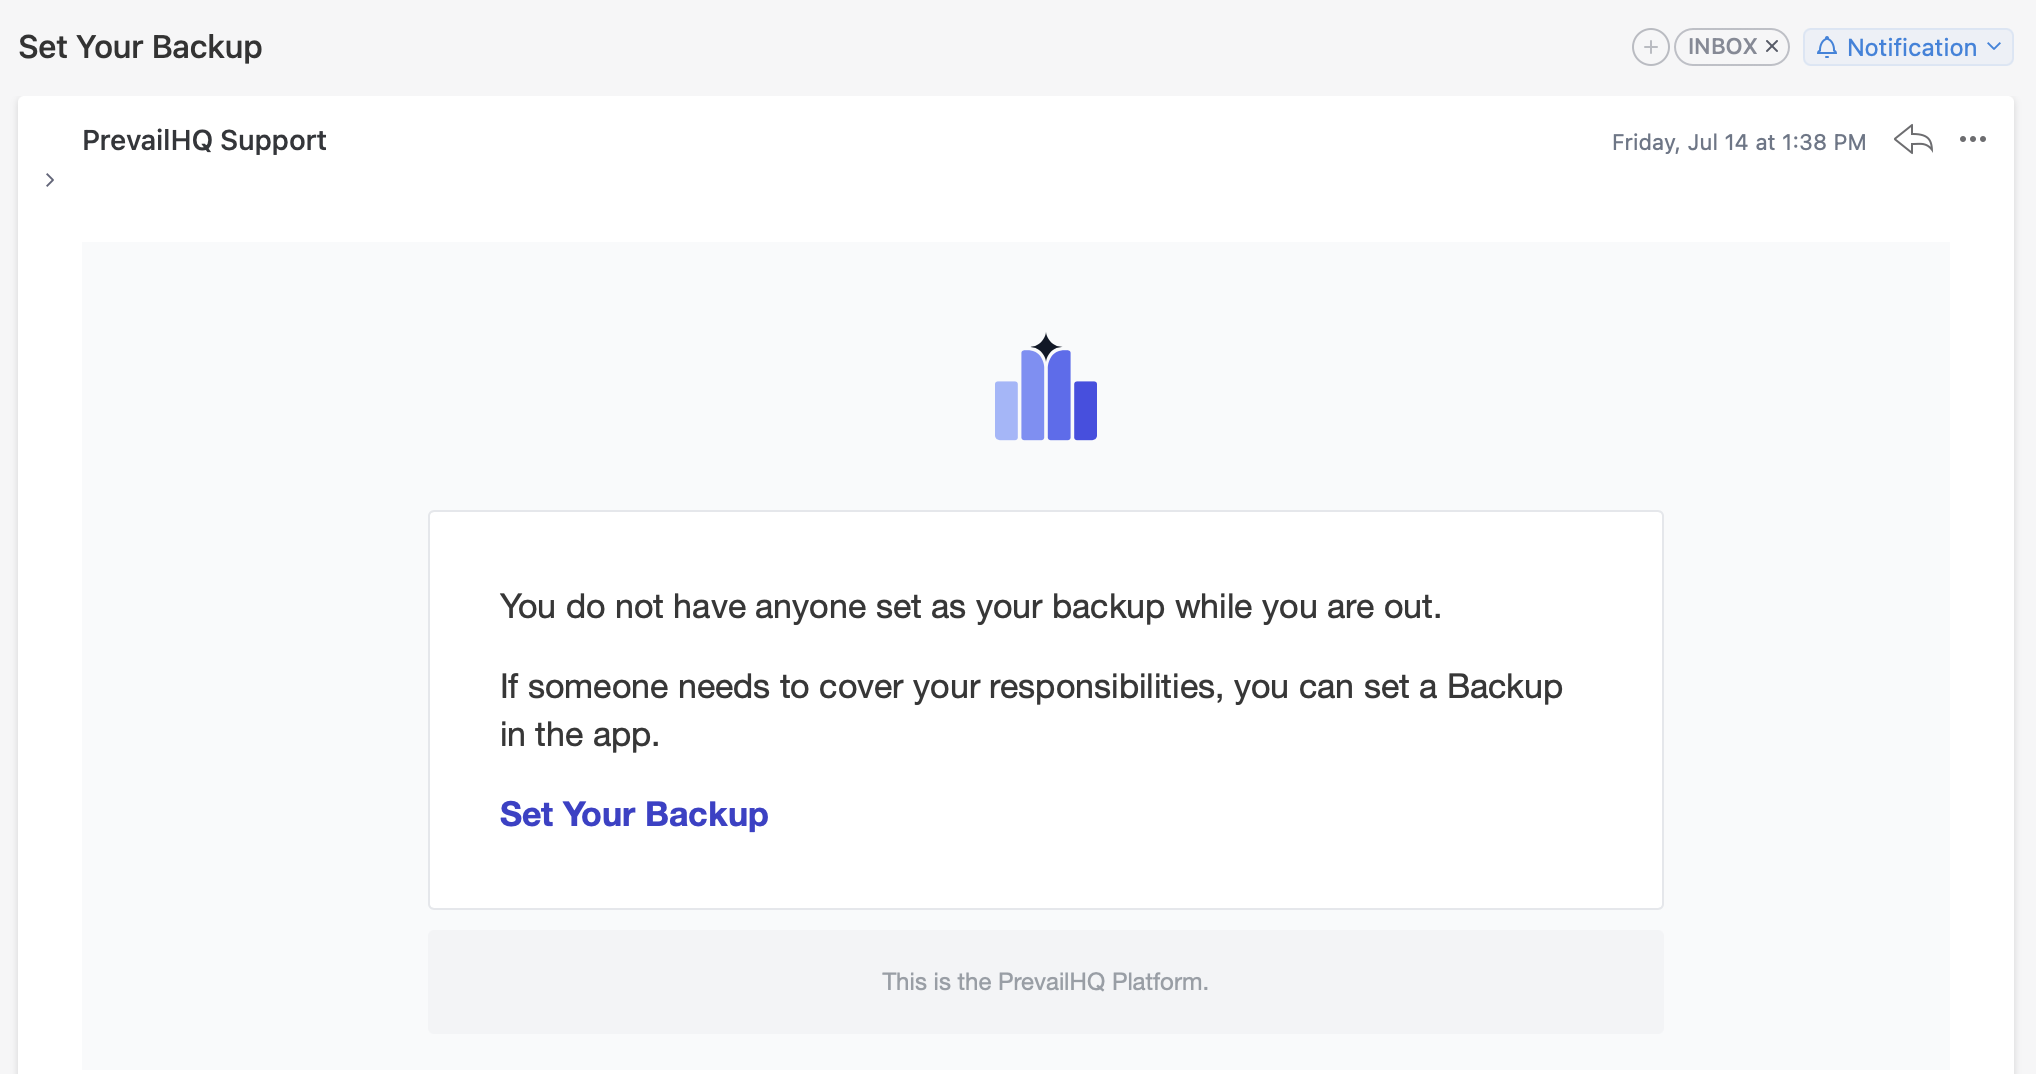This screenshot has width=2036, height=1074.
Task: Click the paragraph about covering your responsibilities
Action: click(x=1031, y=710)
